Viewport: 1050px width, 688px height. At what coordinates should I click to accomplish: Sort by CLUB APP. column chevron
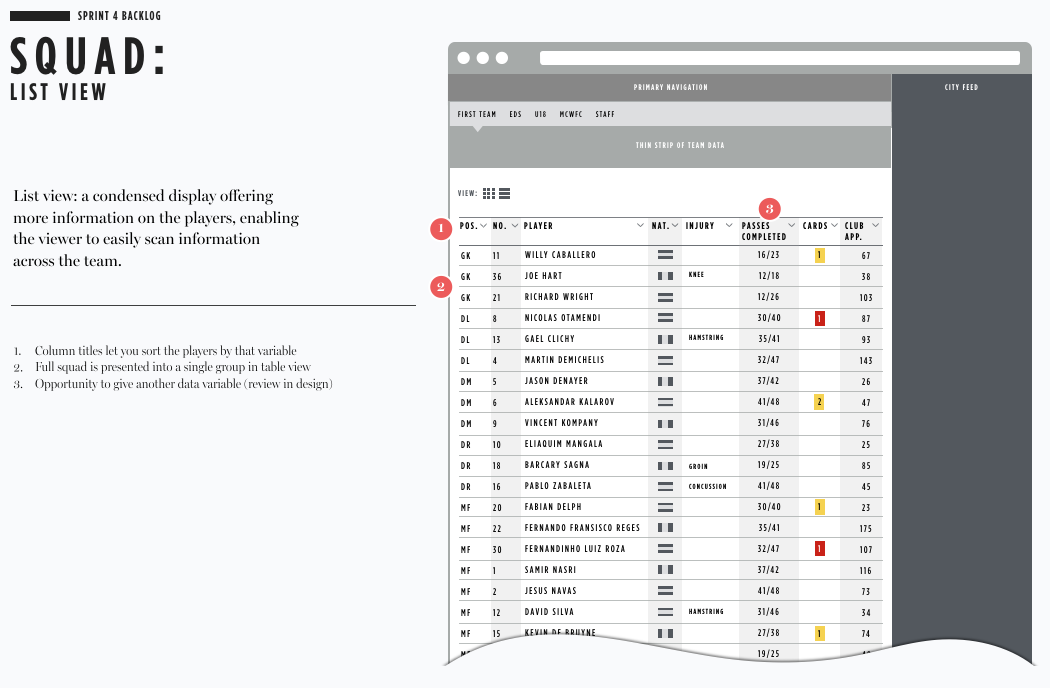pos(875,226)
